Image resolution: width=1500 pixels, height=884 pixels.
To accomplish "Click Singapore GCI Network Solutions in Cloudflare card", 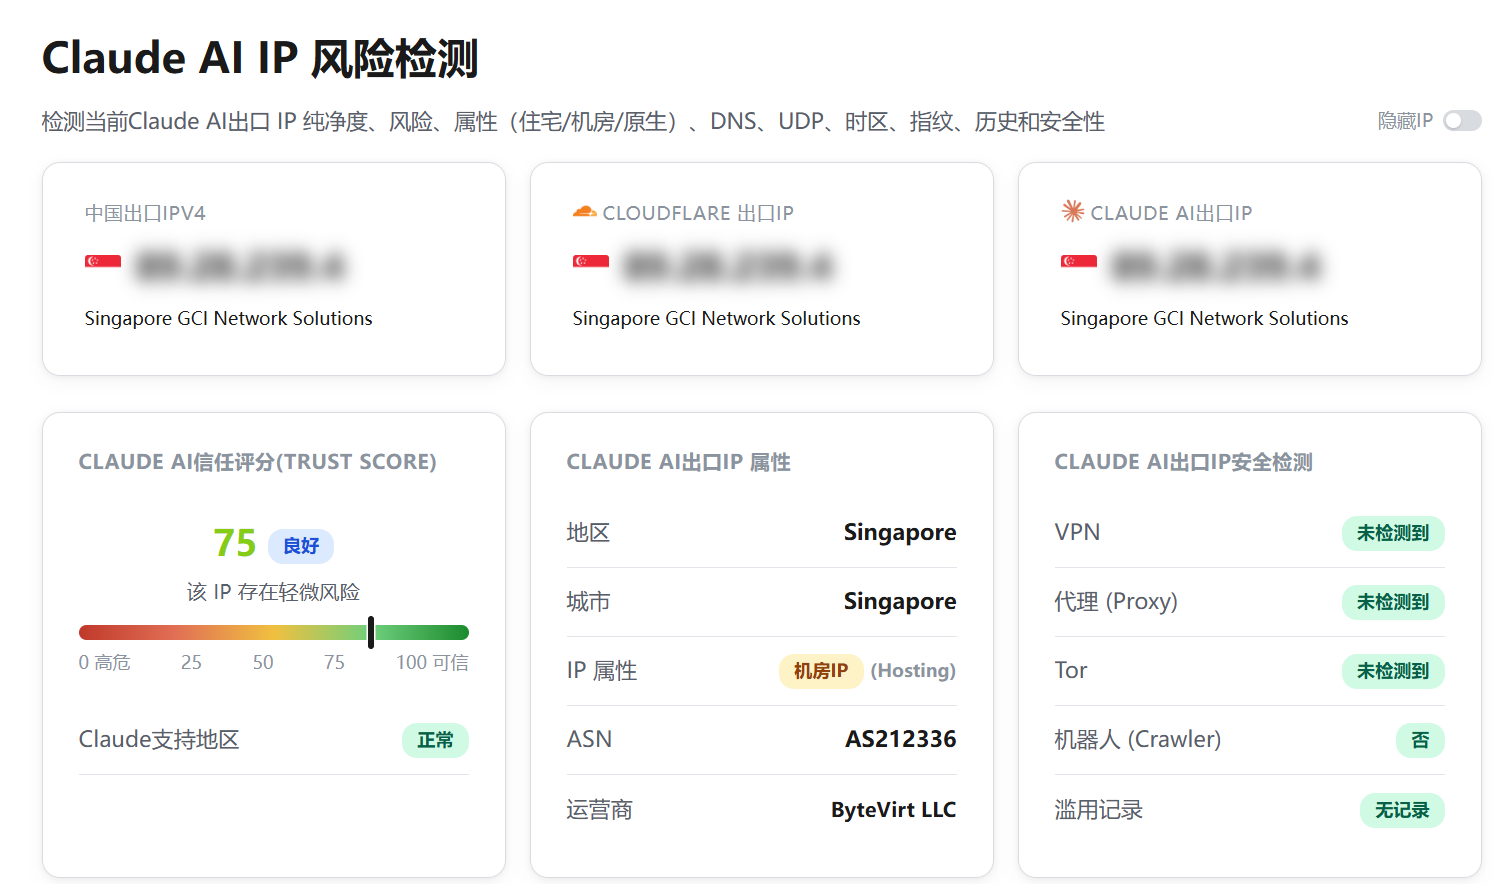I will click(x=717, y=318).
